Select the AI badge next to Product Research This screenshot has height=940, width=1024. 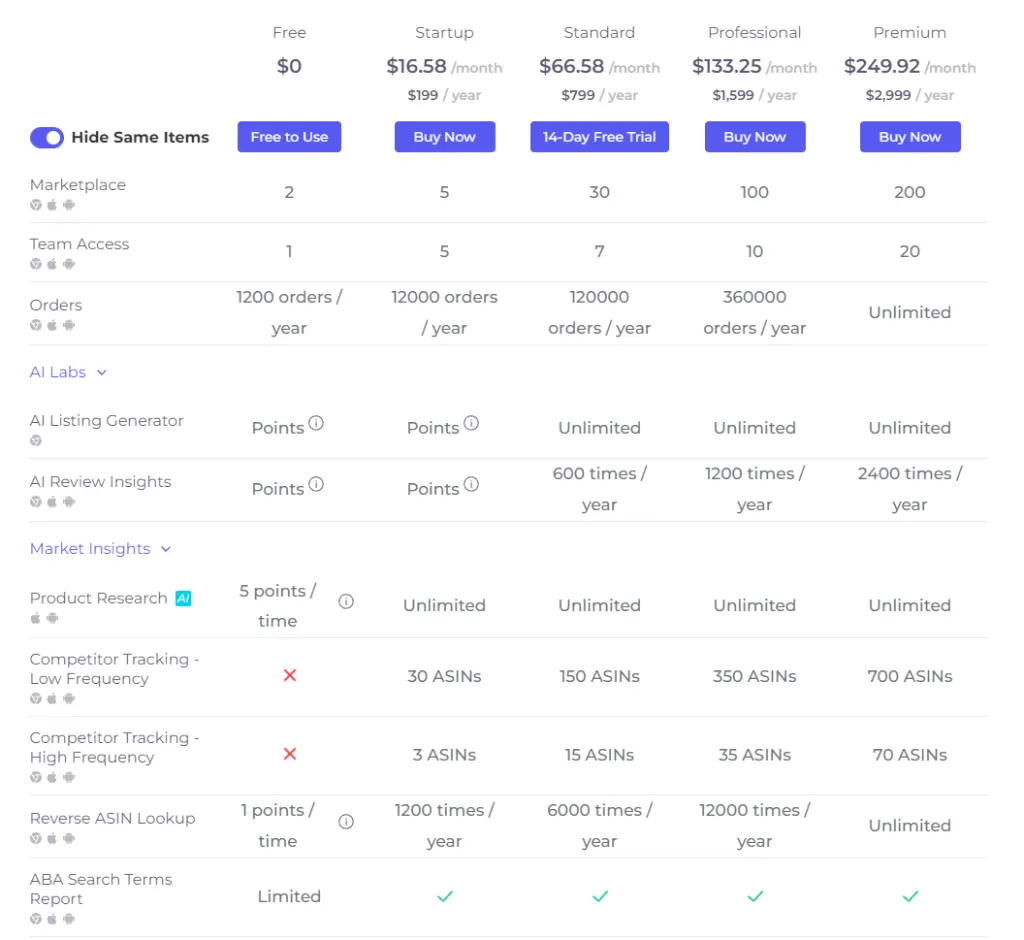182,598
